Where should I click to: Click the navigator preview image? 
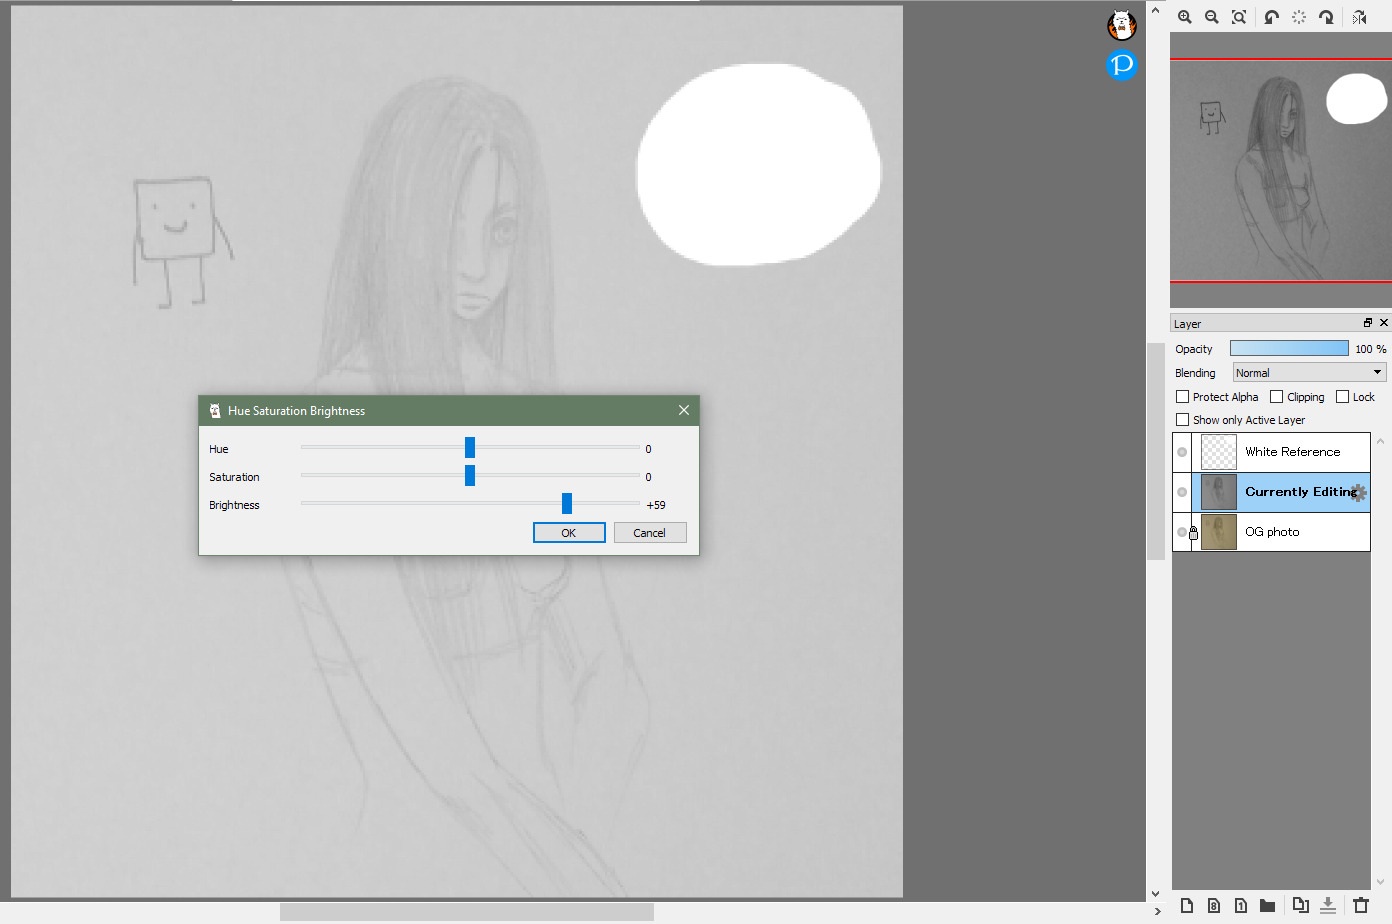click(1281, 170)
